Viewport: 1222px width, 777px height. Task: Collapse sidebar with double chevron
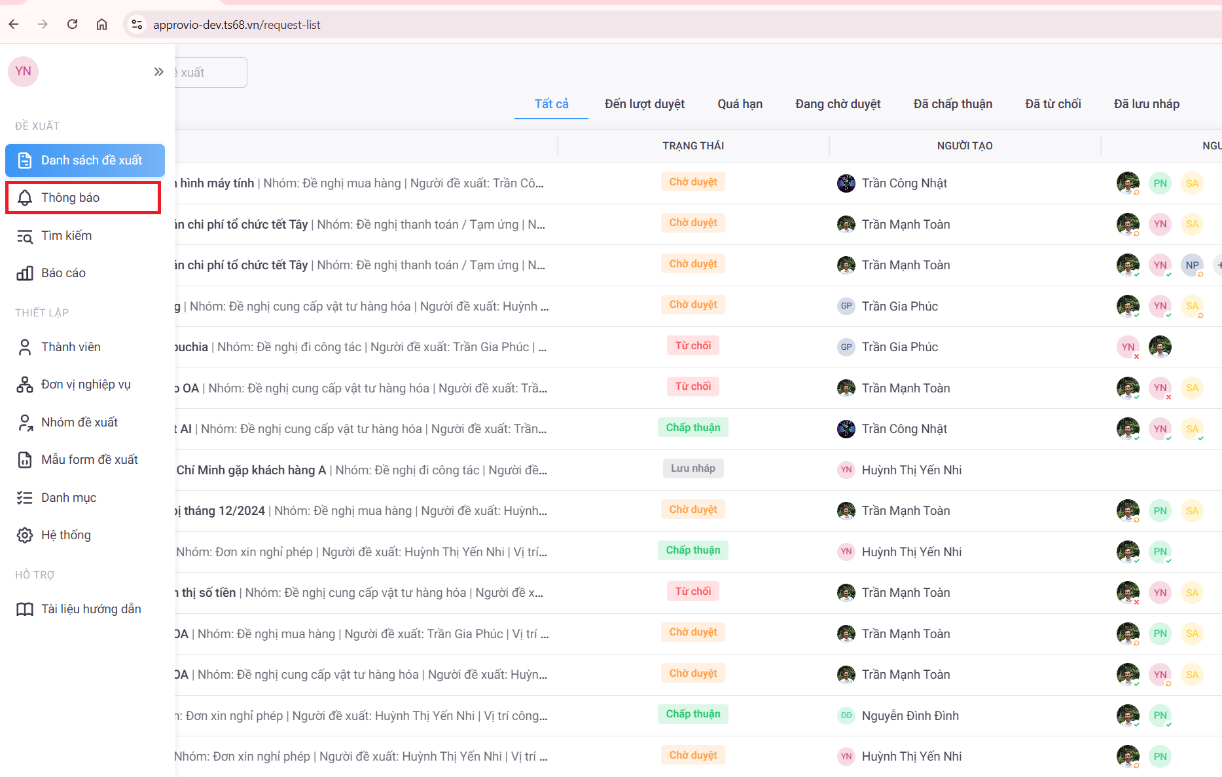coord(158,72)
